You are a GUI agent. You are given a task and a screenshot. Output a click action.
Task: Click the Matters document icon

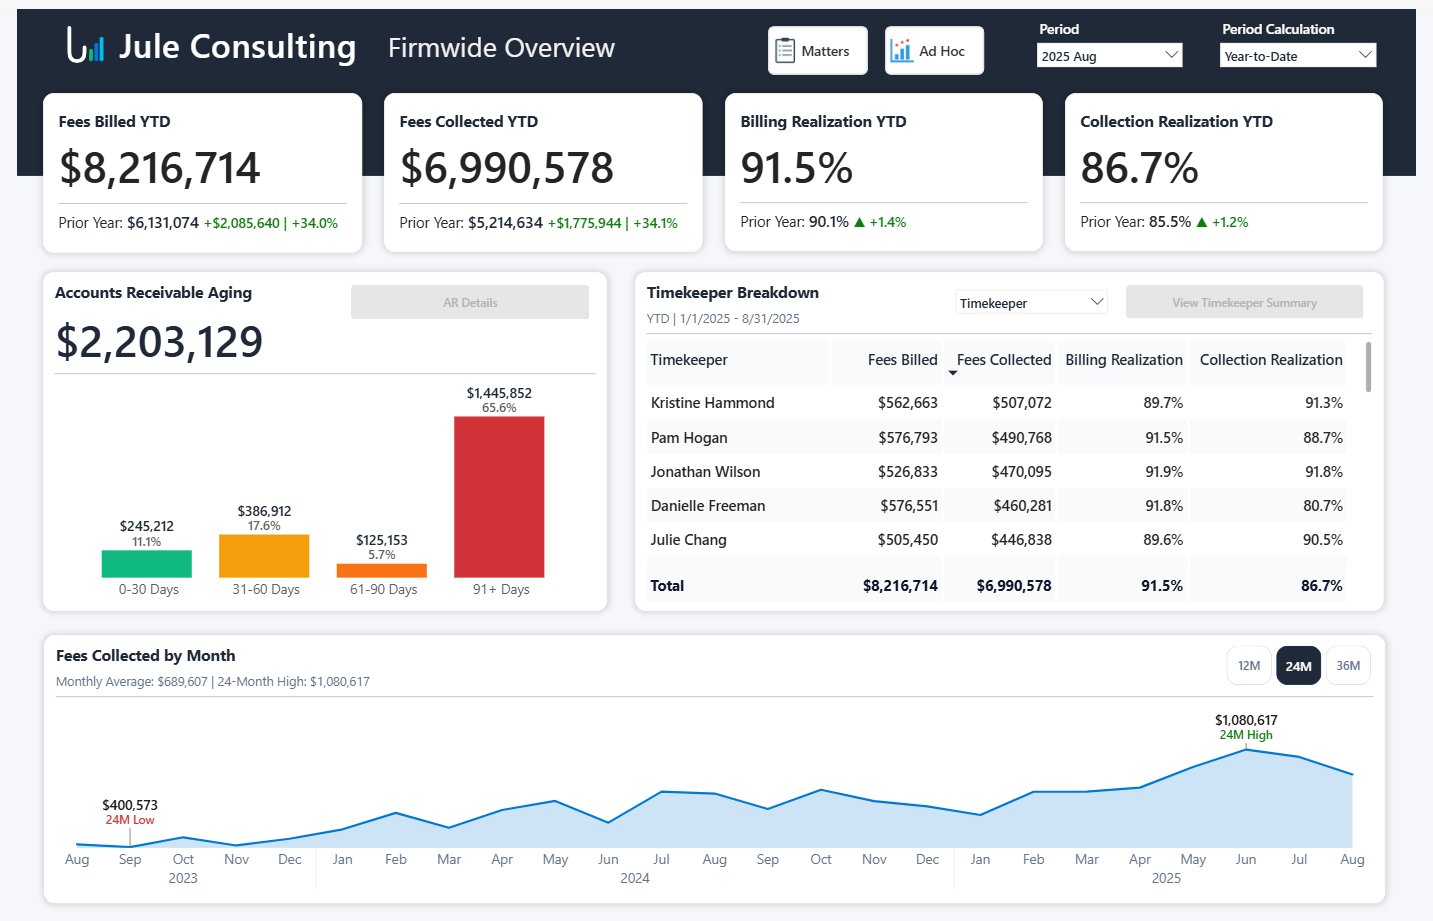coord(786,51)
